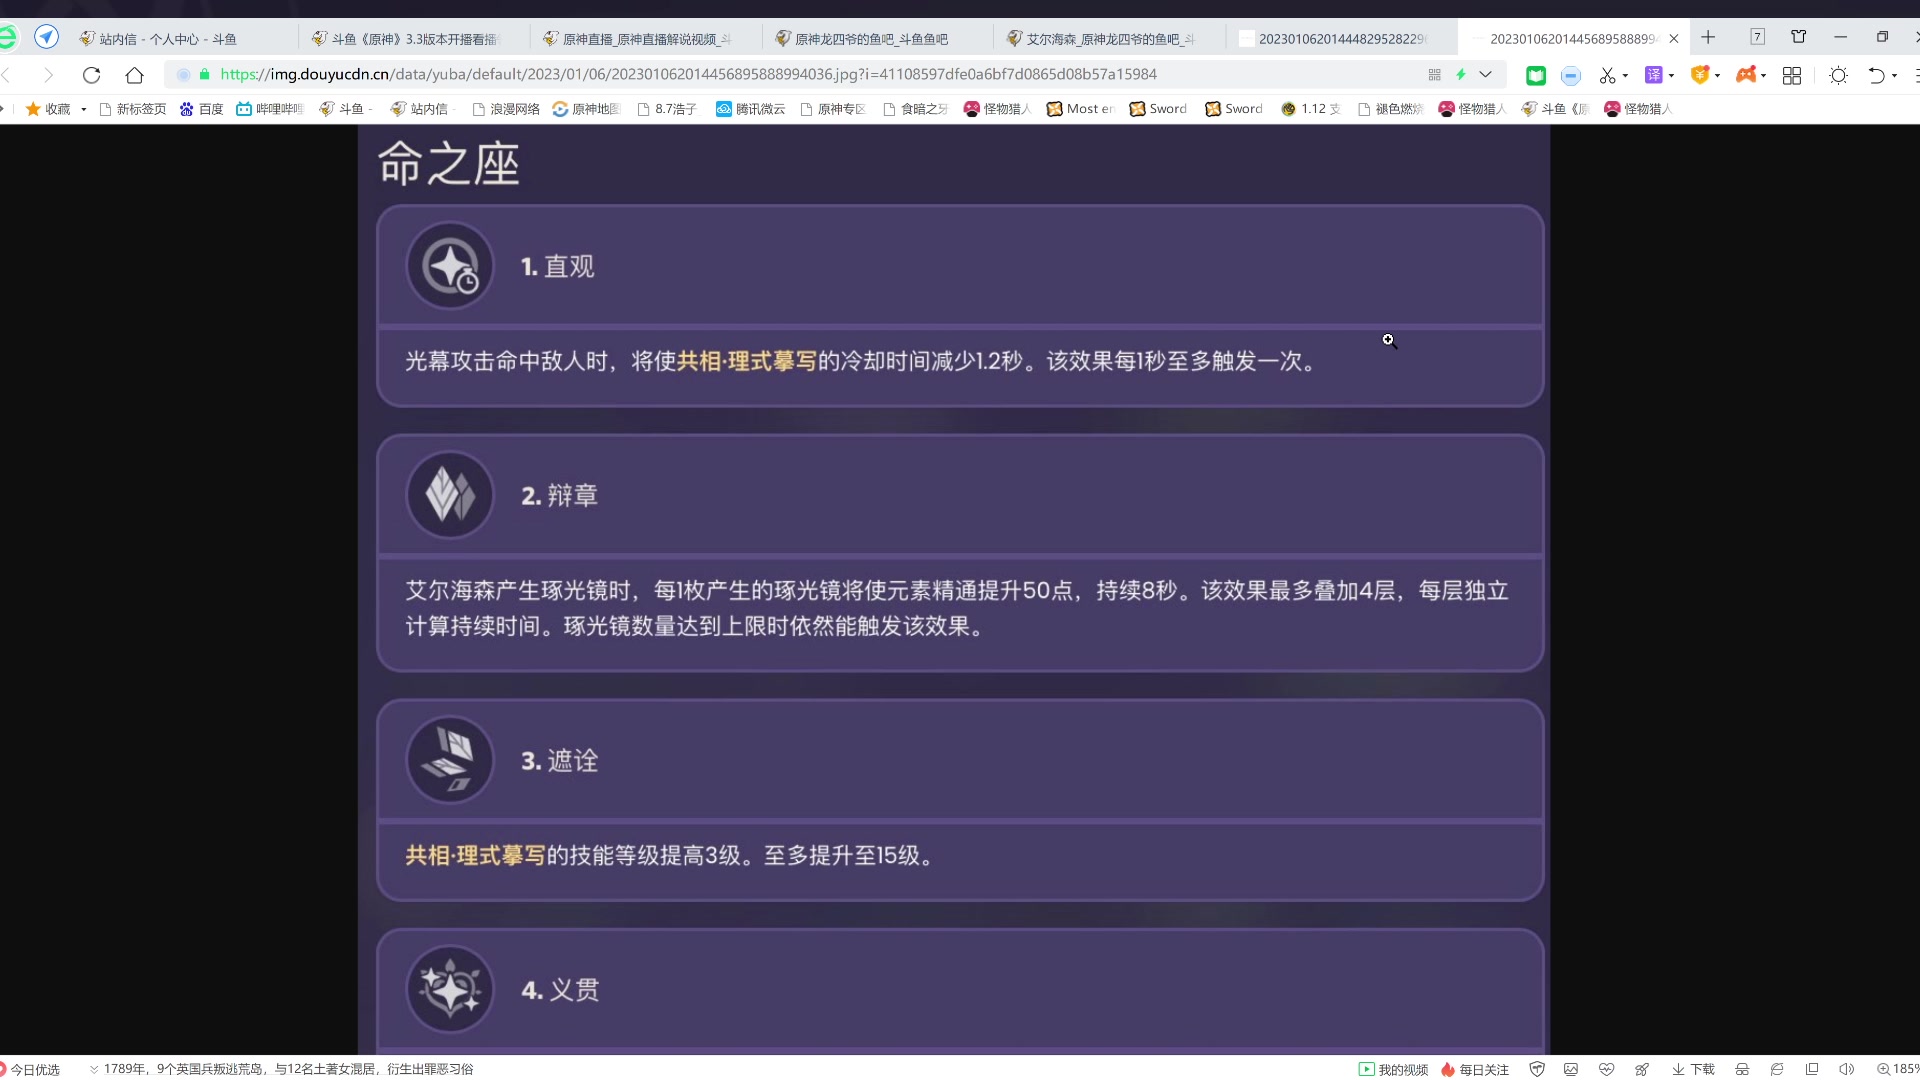Image resolution: width=1920 pixels, height=1080 pixels.
Task: Expand the scissors screenshot options arrow
Action: (x=1625, y=76)
